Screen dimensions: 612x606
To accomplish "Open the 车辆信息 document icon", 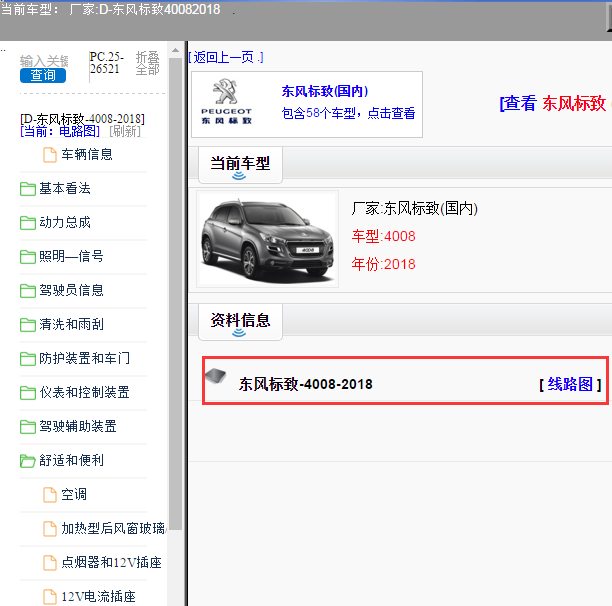I will 50,155.
